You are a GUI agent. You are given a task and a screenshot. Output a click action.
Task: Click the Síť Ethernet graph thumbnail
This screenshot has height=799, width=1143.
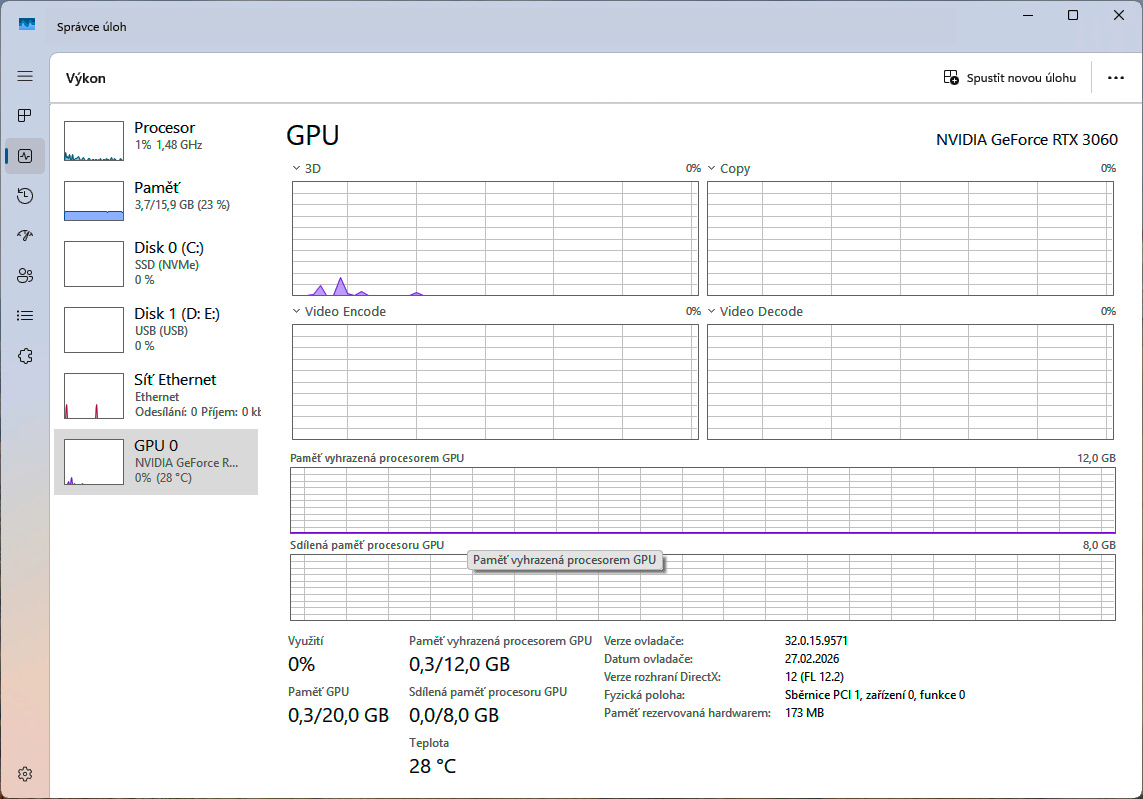(x=93, y=396)
